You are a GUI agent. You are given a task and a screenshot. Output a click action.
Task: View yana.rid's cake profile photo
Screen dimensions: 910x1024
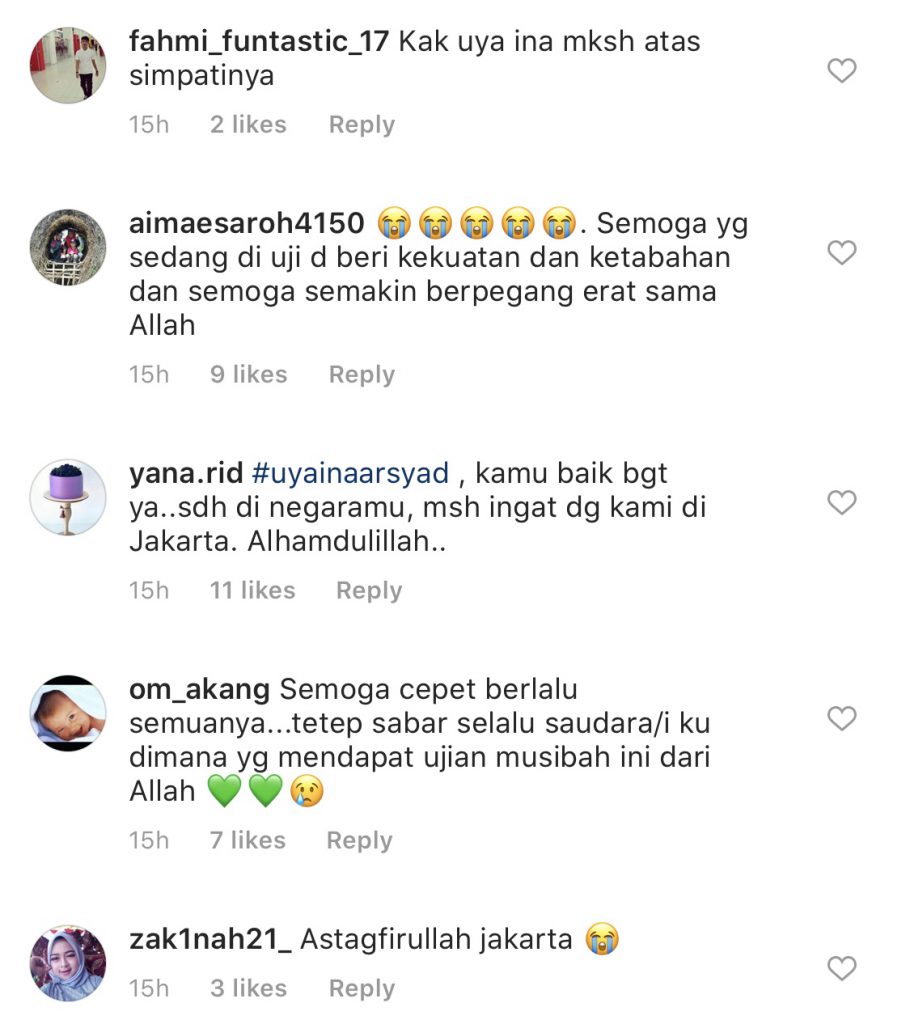click(x=68, y=497)
